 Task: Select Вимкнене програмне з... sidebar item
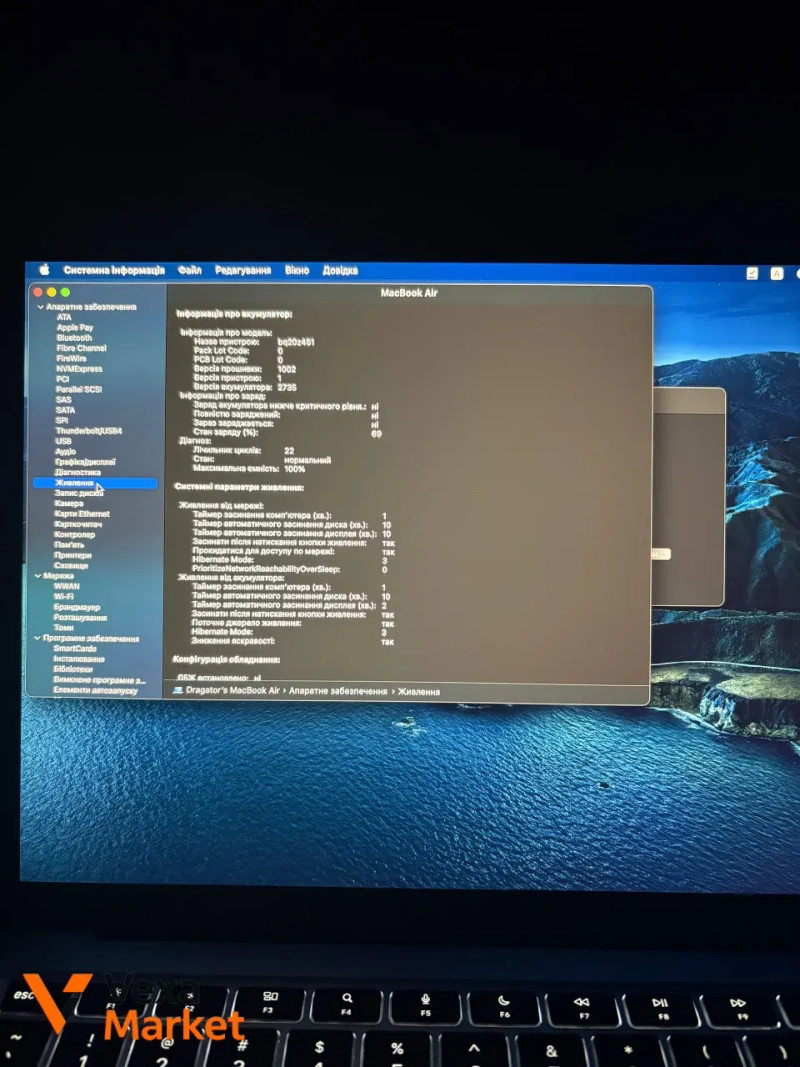tap(99, 680)
